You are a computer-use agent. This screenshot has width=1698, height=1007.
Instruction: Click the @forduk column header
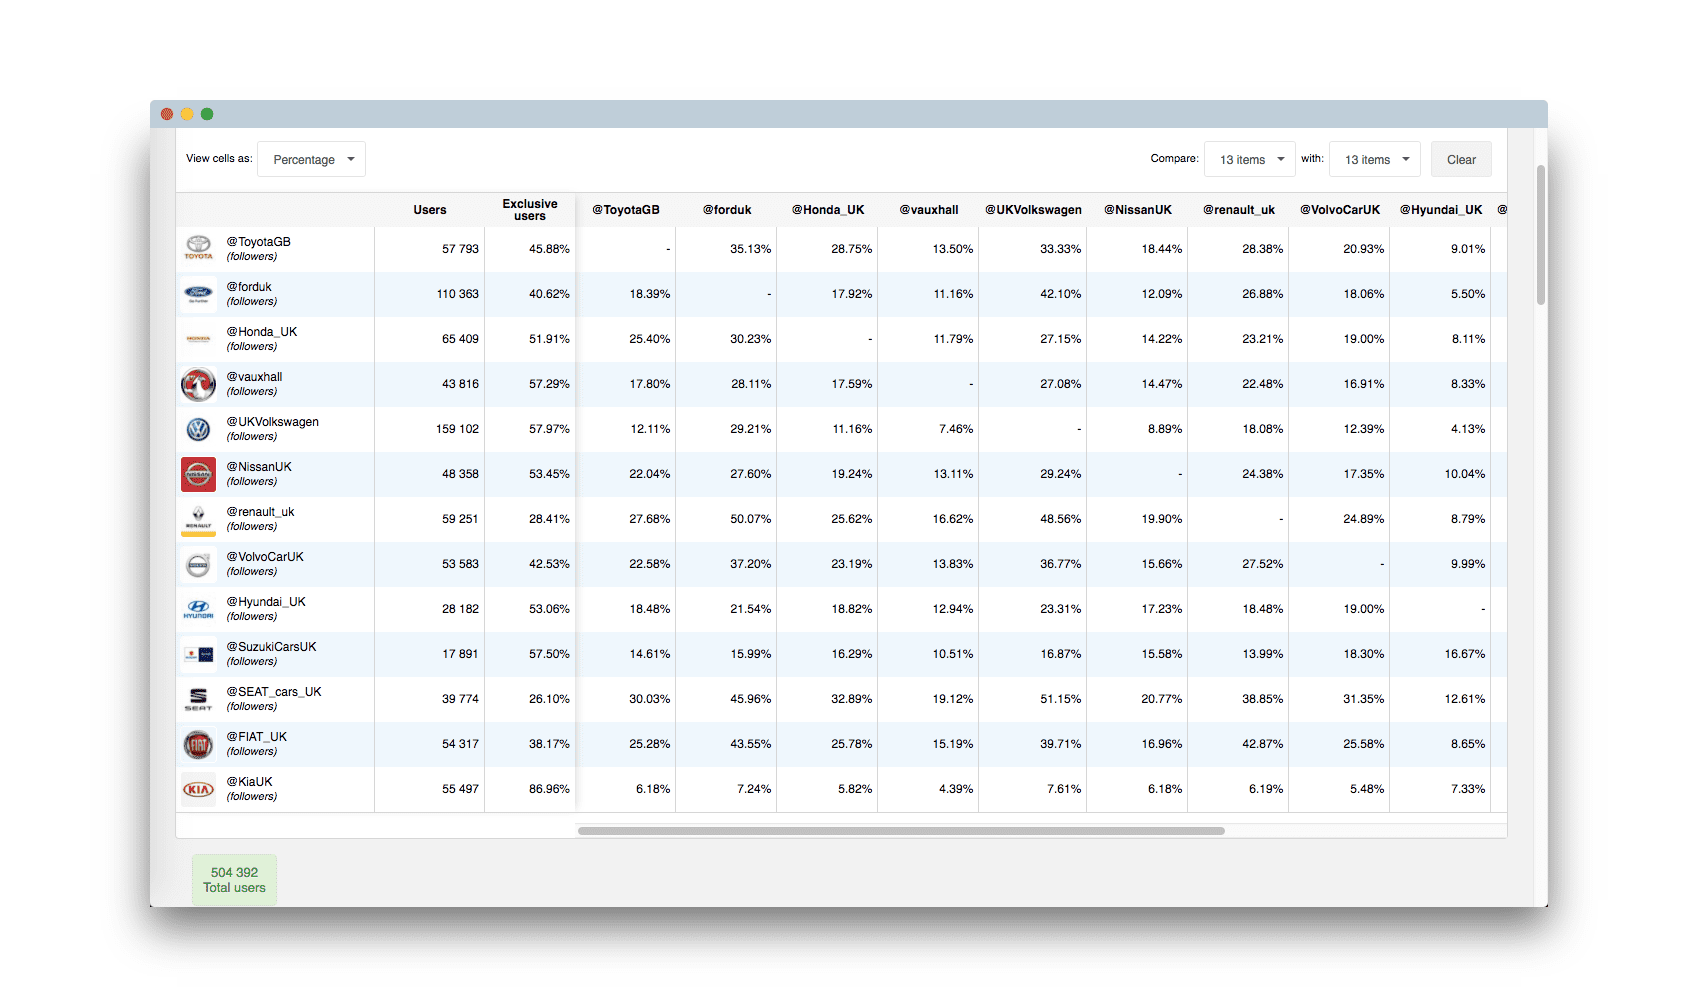[727, 210]
